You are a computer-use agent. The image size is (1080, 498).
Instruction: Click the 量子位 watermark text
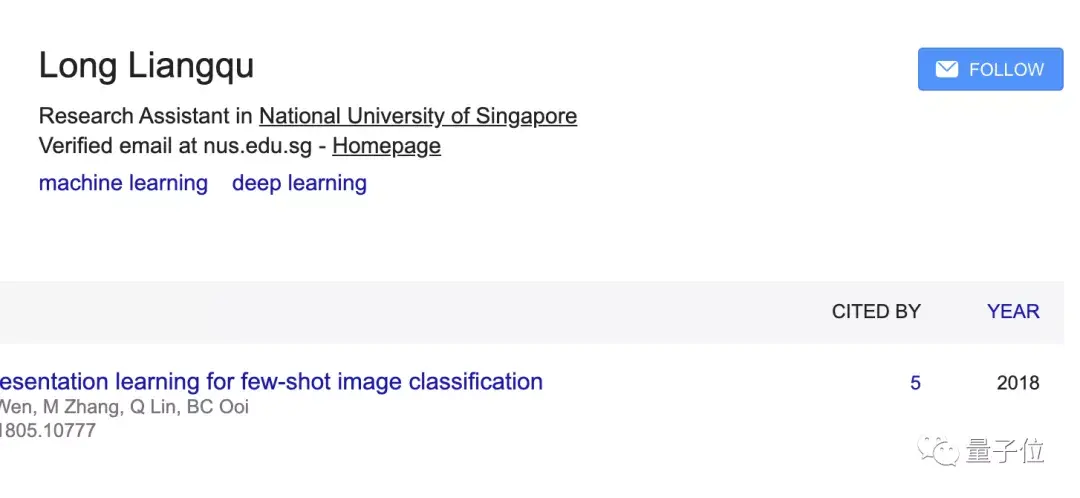click(x=1005, y=451)
